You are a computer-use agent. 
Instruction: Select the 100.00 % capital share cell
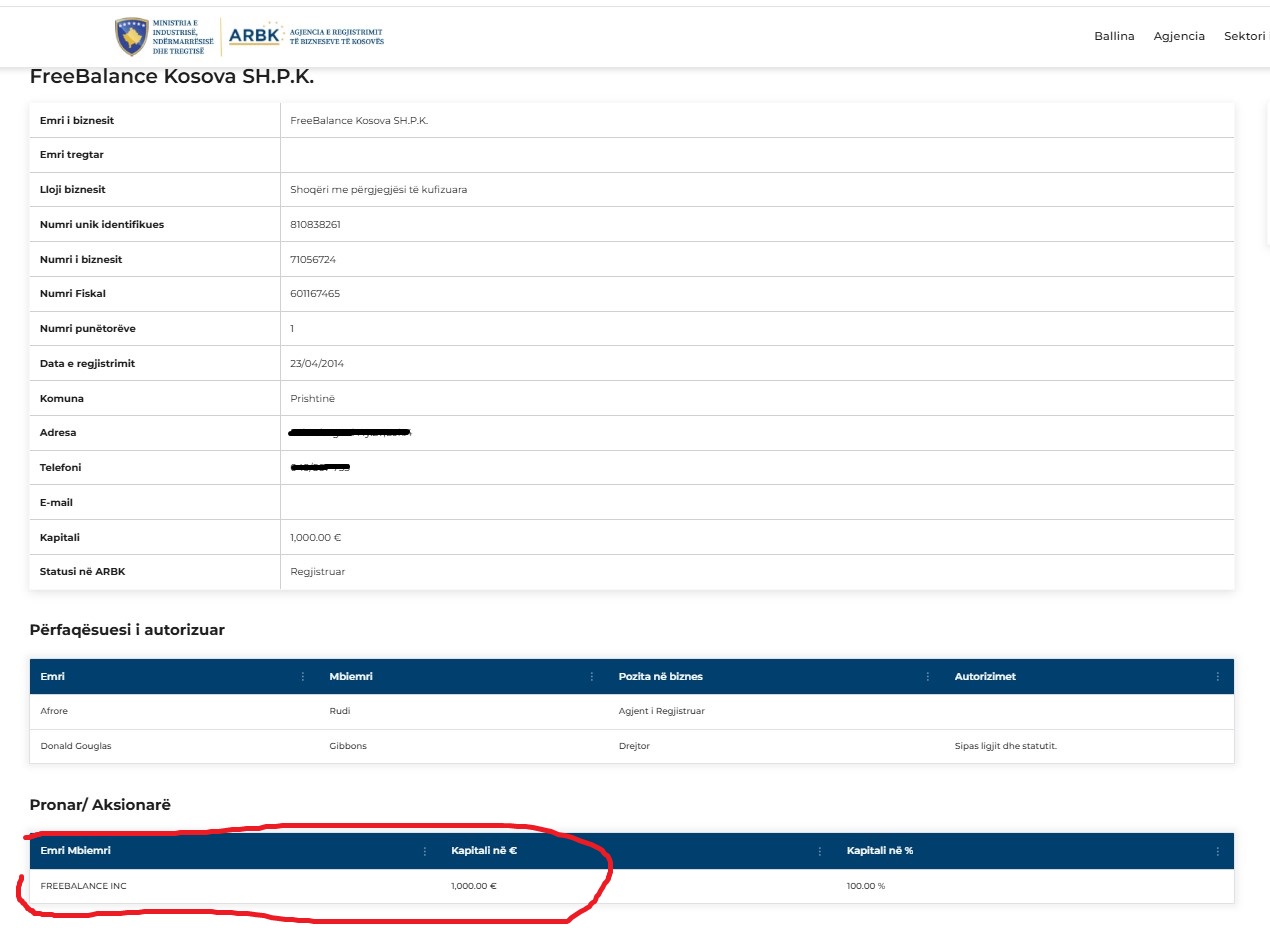coord(866,886)
